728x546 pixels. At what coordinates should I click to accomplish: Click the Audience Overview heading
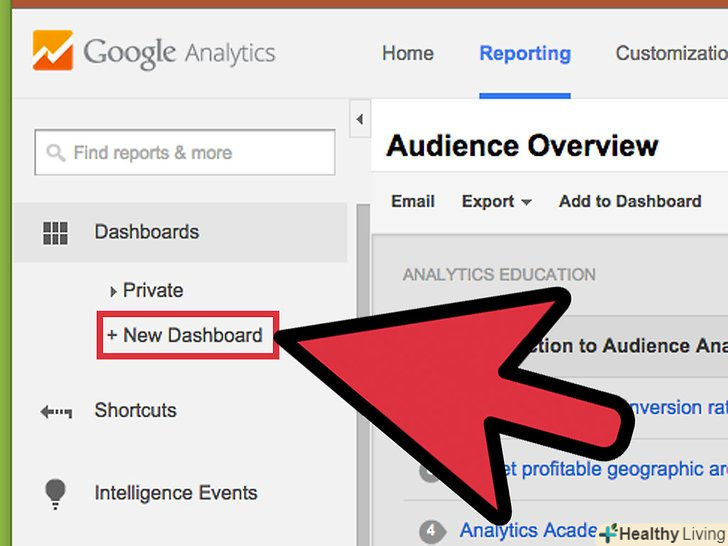[522, 146]
